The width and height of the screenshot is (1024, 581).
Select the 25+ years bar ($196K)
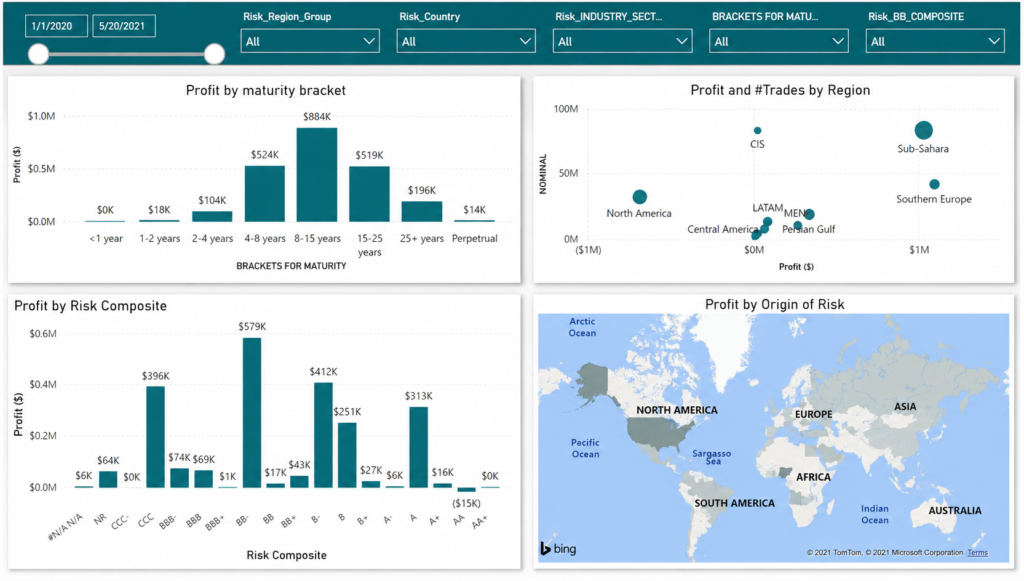click(x=421, y=212)
